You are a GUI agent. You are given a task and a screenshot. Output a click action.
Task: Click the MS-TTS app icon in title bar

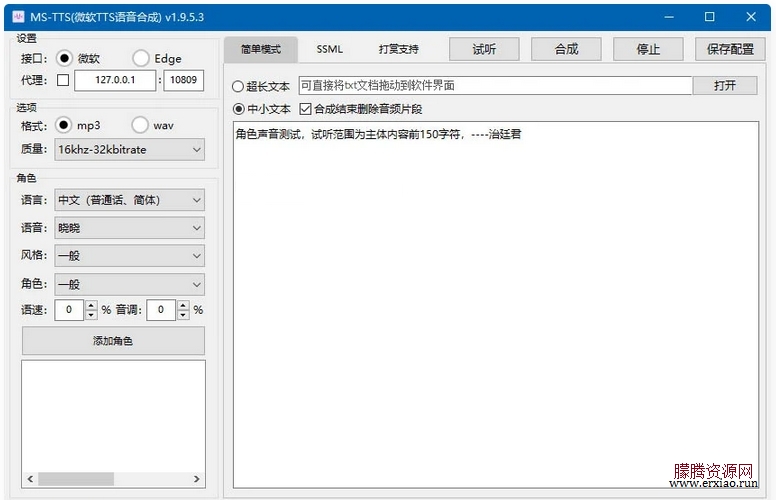[x=18, y=17]
